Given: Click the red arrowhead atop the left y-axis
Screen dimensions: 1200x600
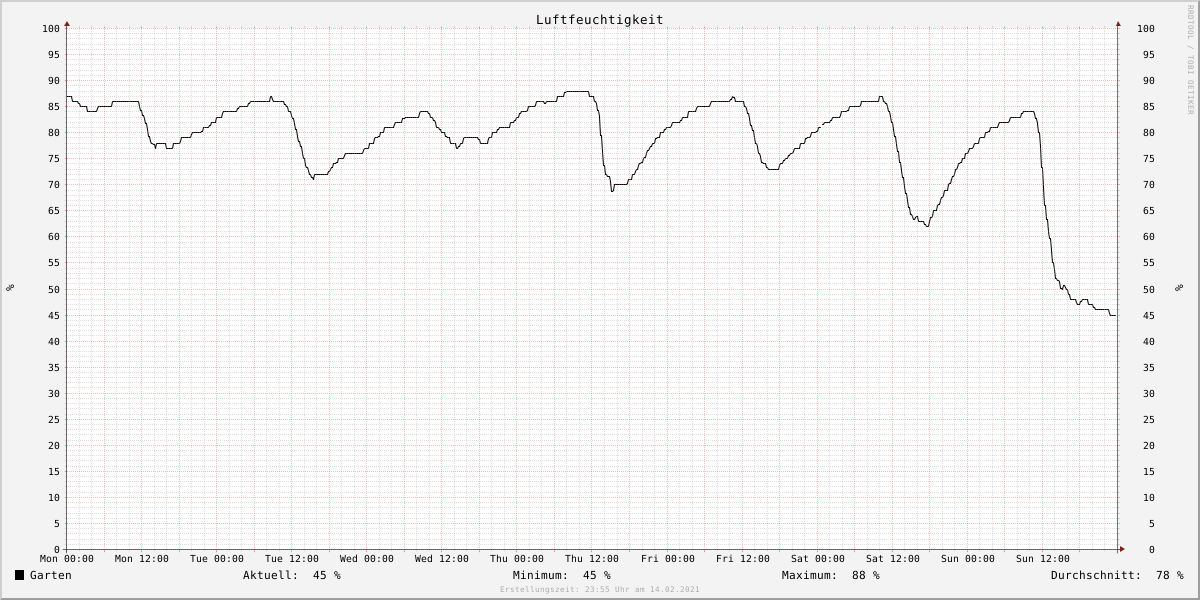Looking at the screenshot, I should click(x=67, y=23).
